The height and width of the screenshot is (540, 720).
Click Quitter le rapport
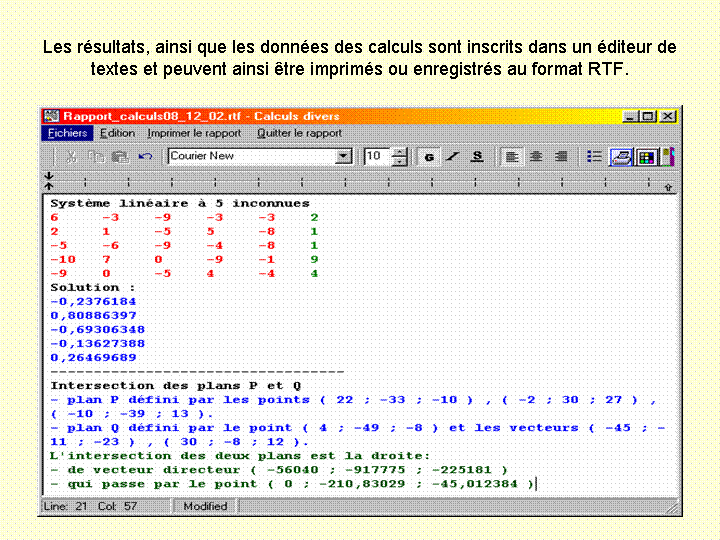pyautogui.click(x=299, y=133)
